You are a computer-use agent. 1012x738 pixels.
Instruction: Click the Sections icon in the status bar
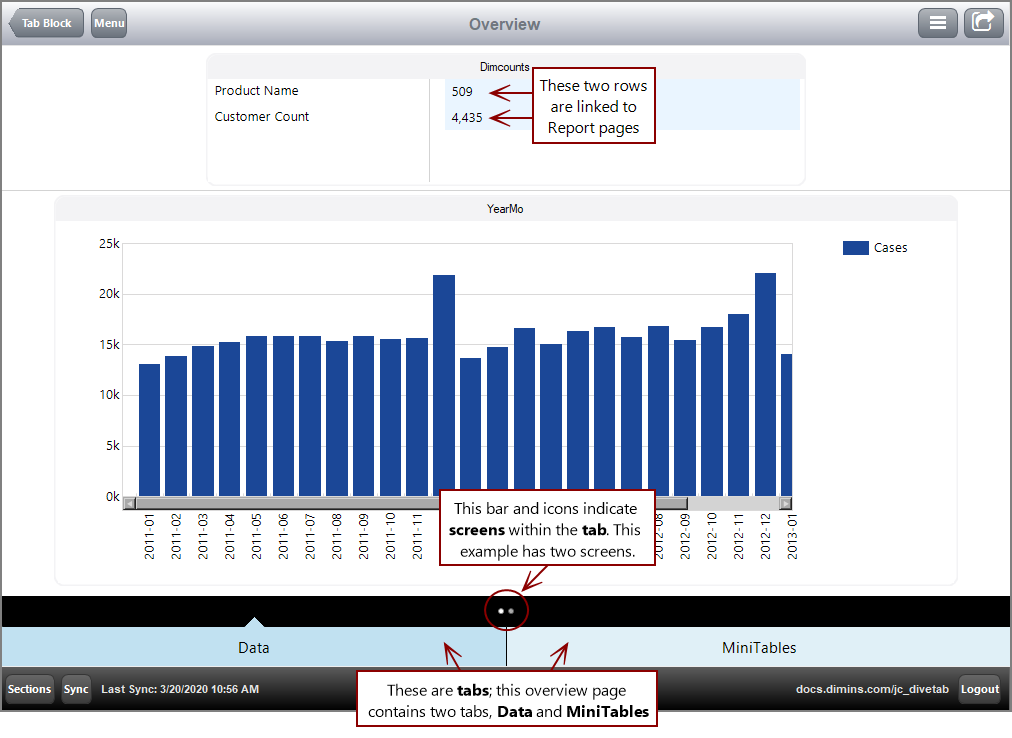tap(29, 689)
